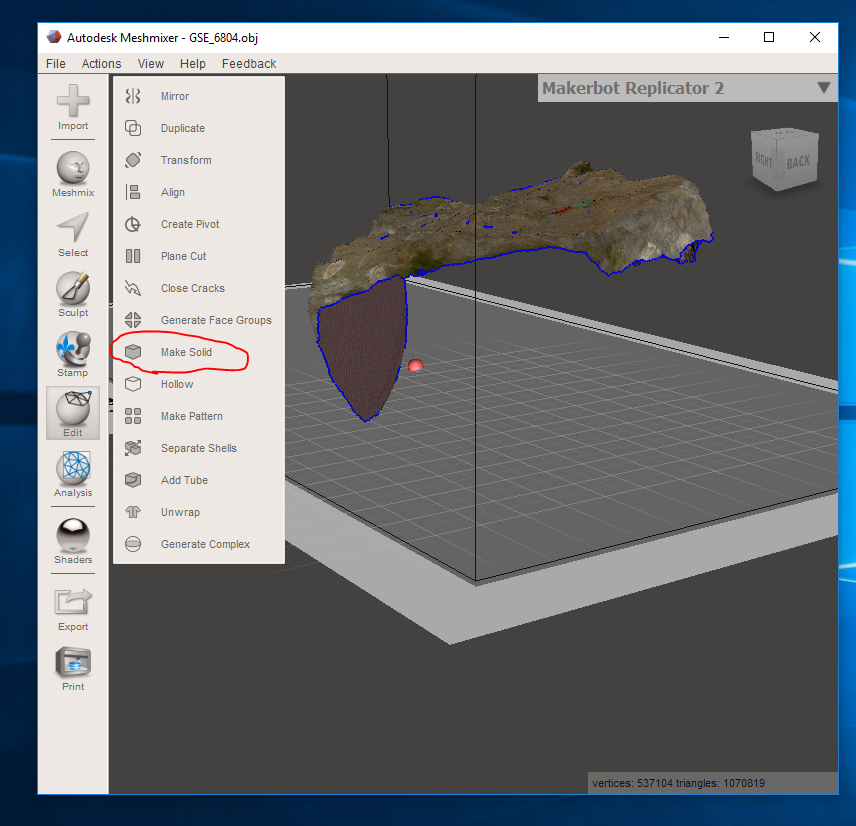
Task: Maximize the Meshmixer window
Action: [x=769, y=37]
